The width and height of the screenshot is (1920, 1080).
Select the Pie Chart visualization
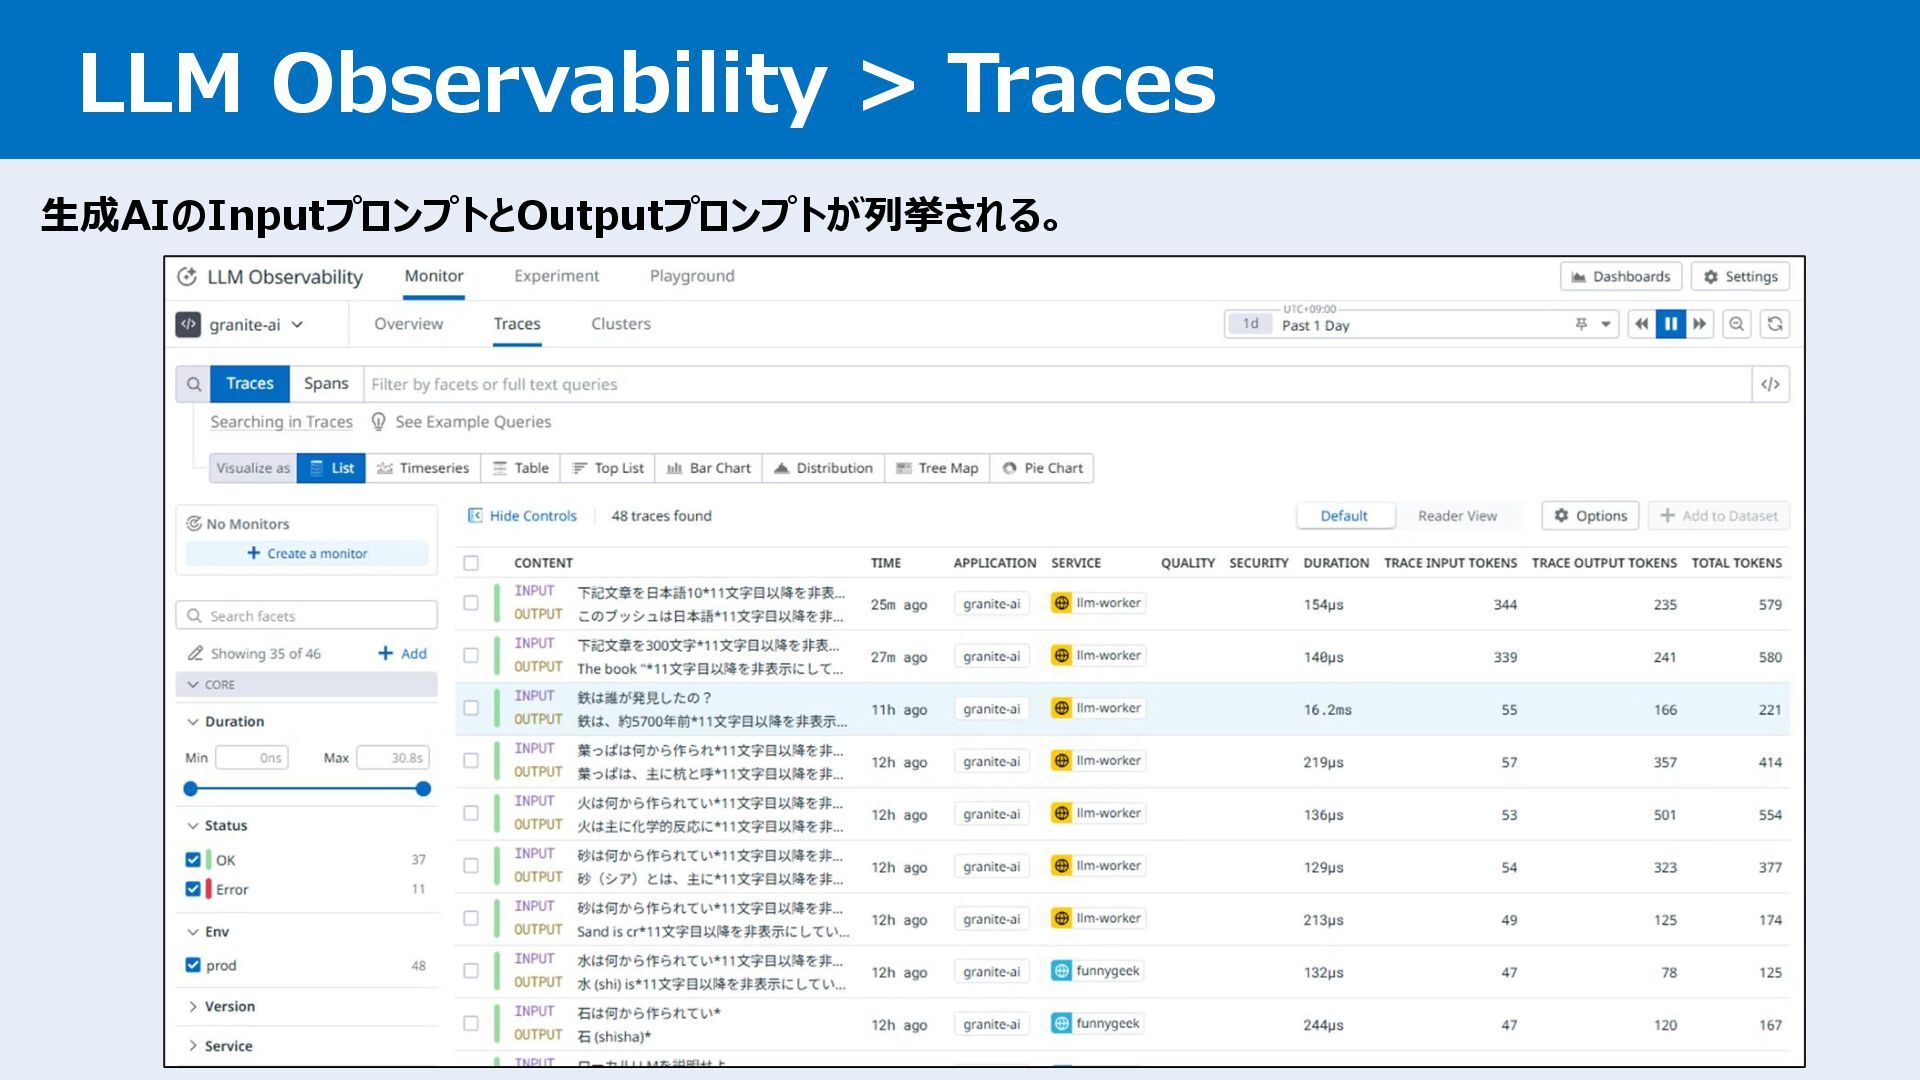1042,468
